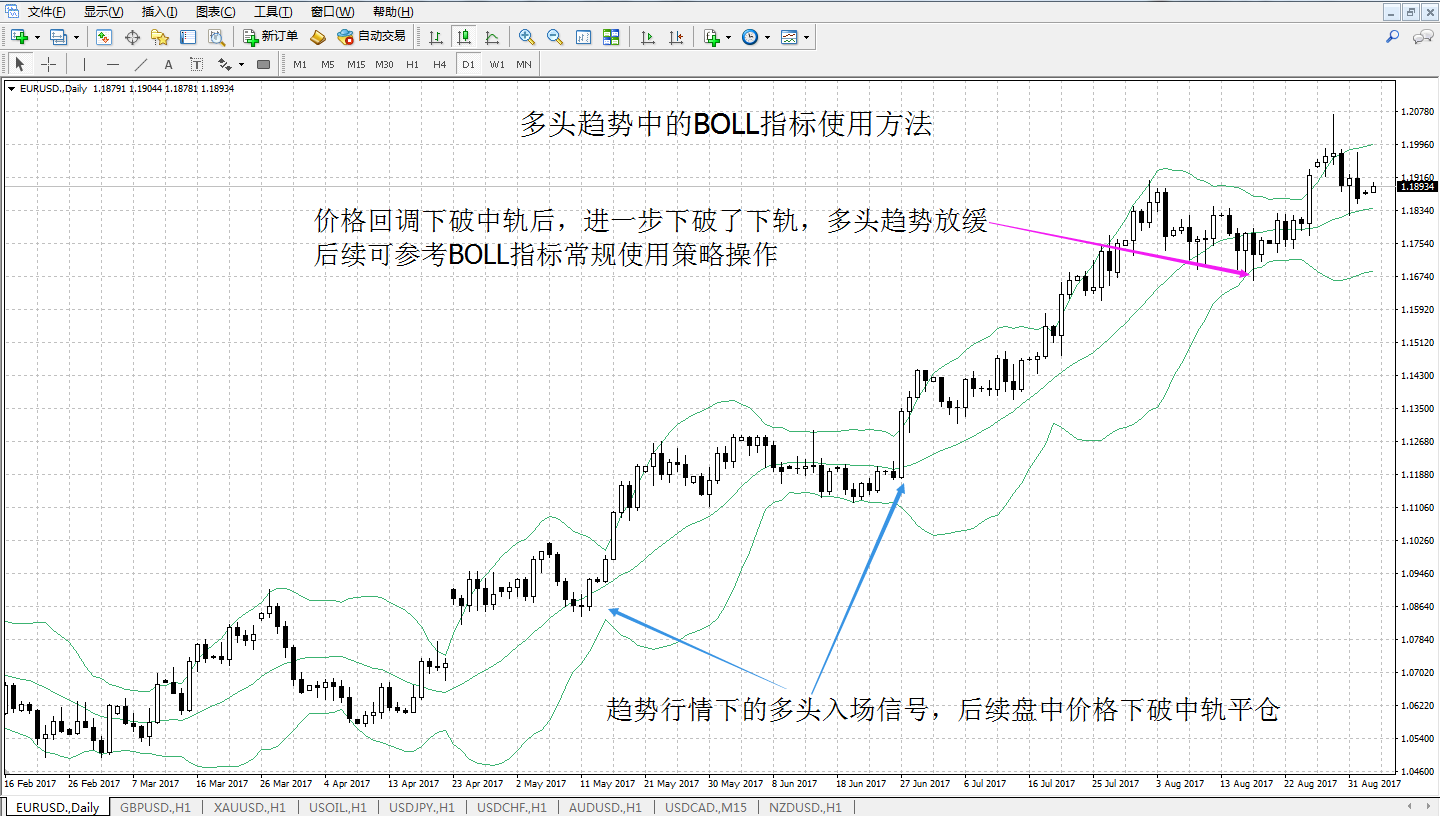Select the Vertical Line tool
Image resolution: width=1440 pixels, height=816 pixels.
[84, 64]
